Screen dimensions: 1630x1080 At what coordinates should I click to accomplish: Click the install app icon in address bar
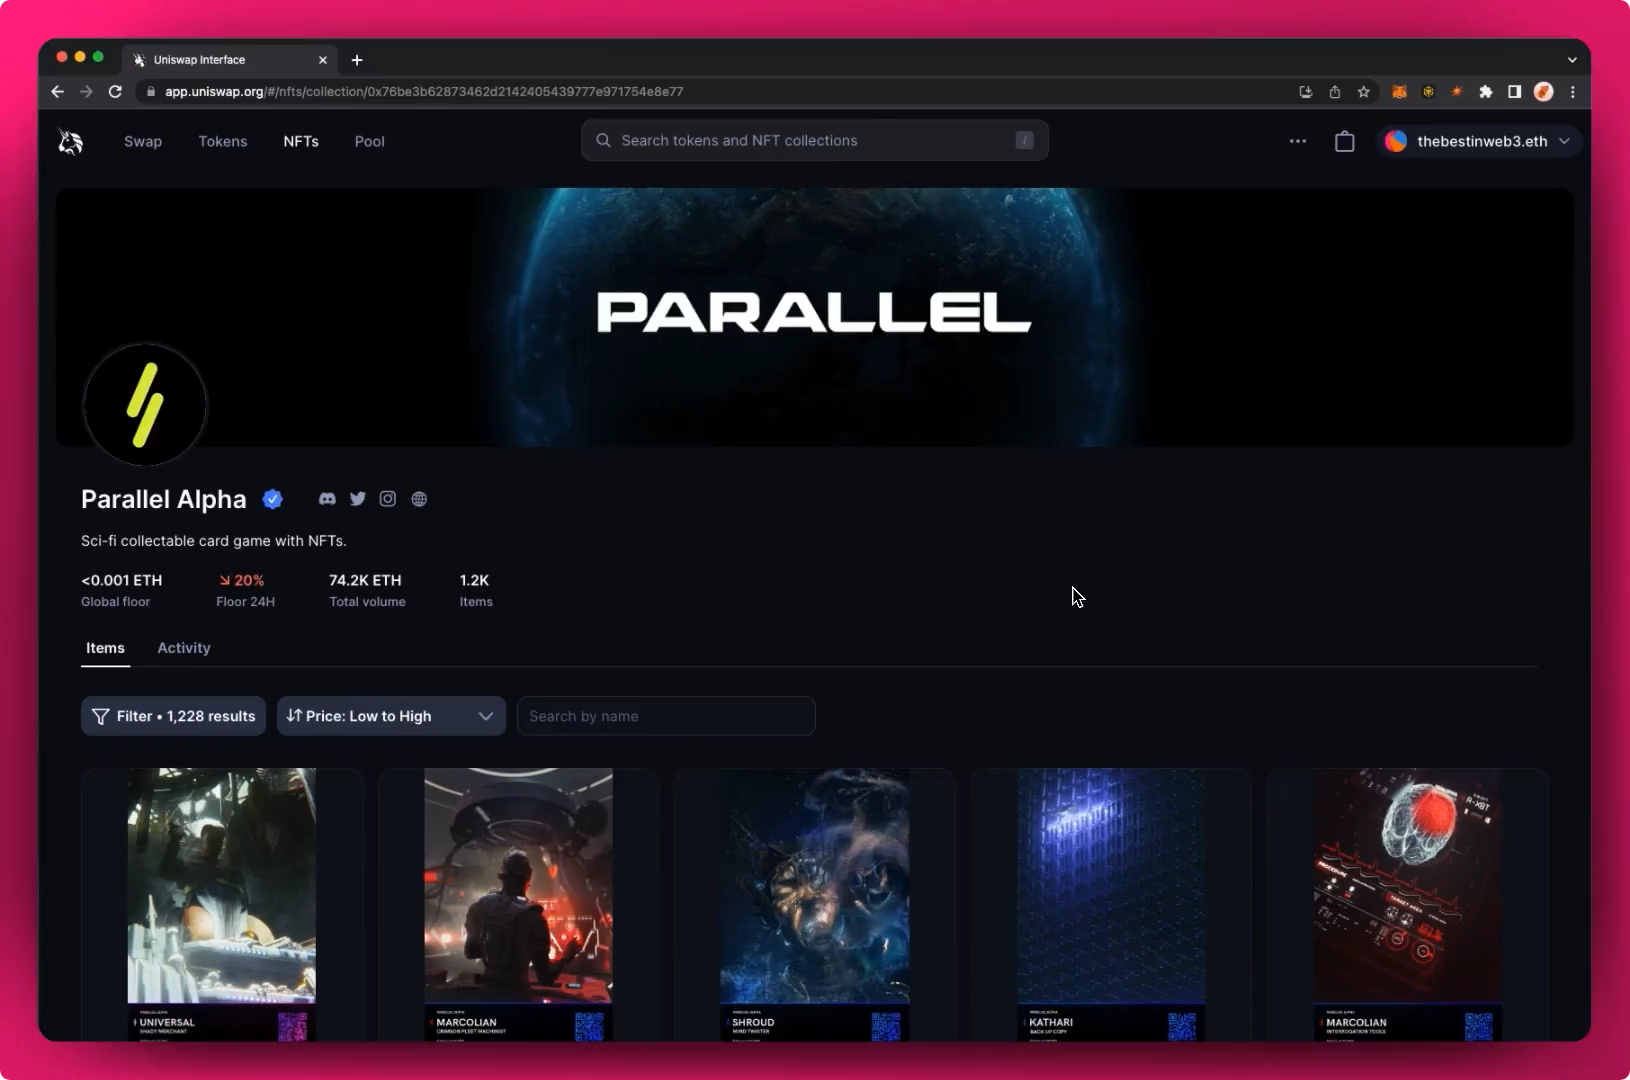1306,92
